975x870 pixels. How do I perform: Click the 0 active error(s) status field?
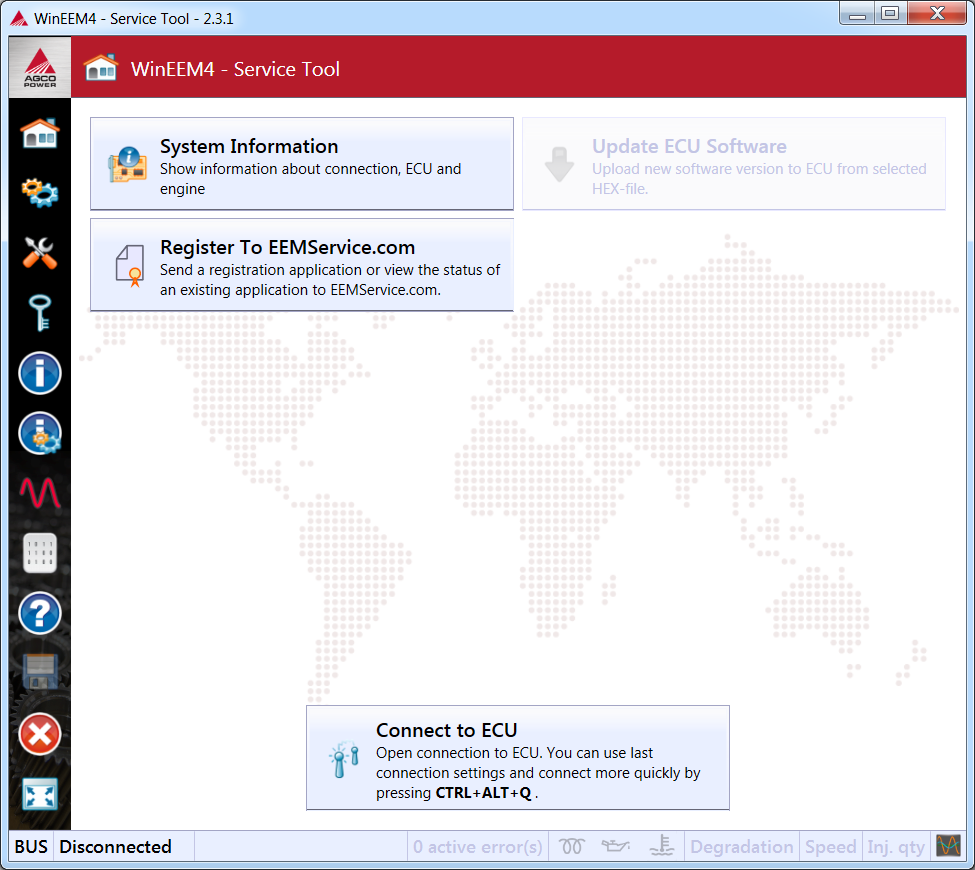pyautogui.click(x=478, y=847)
